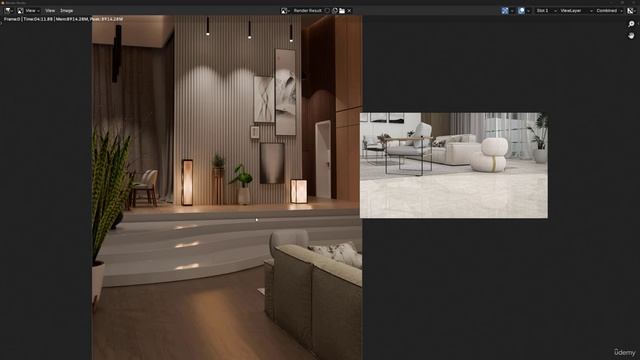The width and height of the screenshot is (640, 360).
Task: Open the display channels icon dropdown
Action: pyautogui.click(x=631, y=11)
